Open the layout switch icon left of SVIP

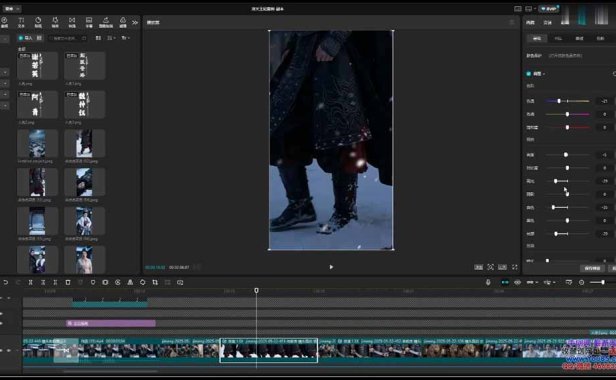[518, 9]
